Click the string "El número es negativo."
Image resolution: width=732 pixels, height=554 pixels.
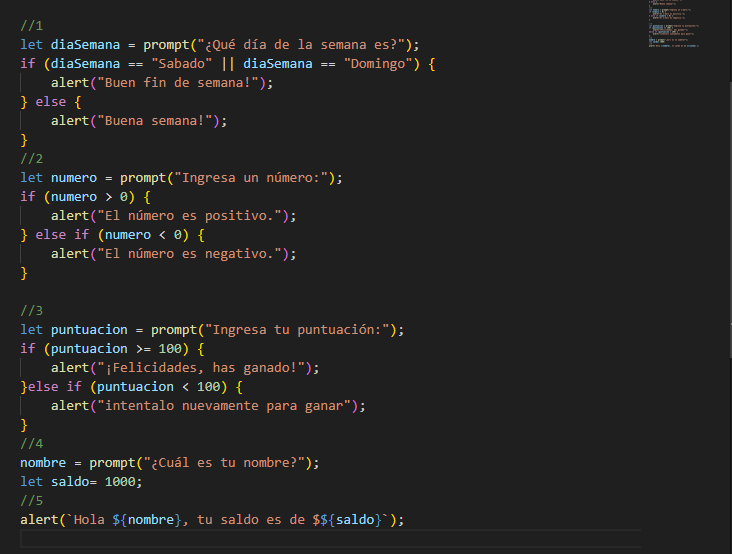[x=190, y=254]
